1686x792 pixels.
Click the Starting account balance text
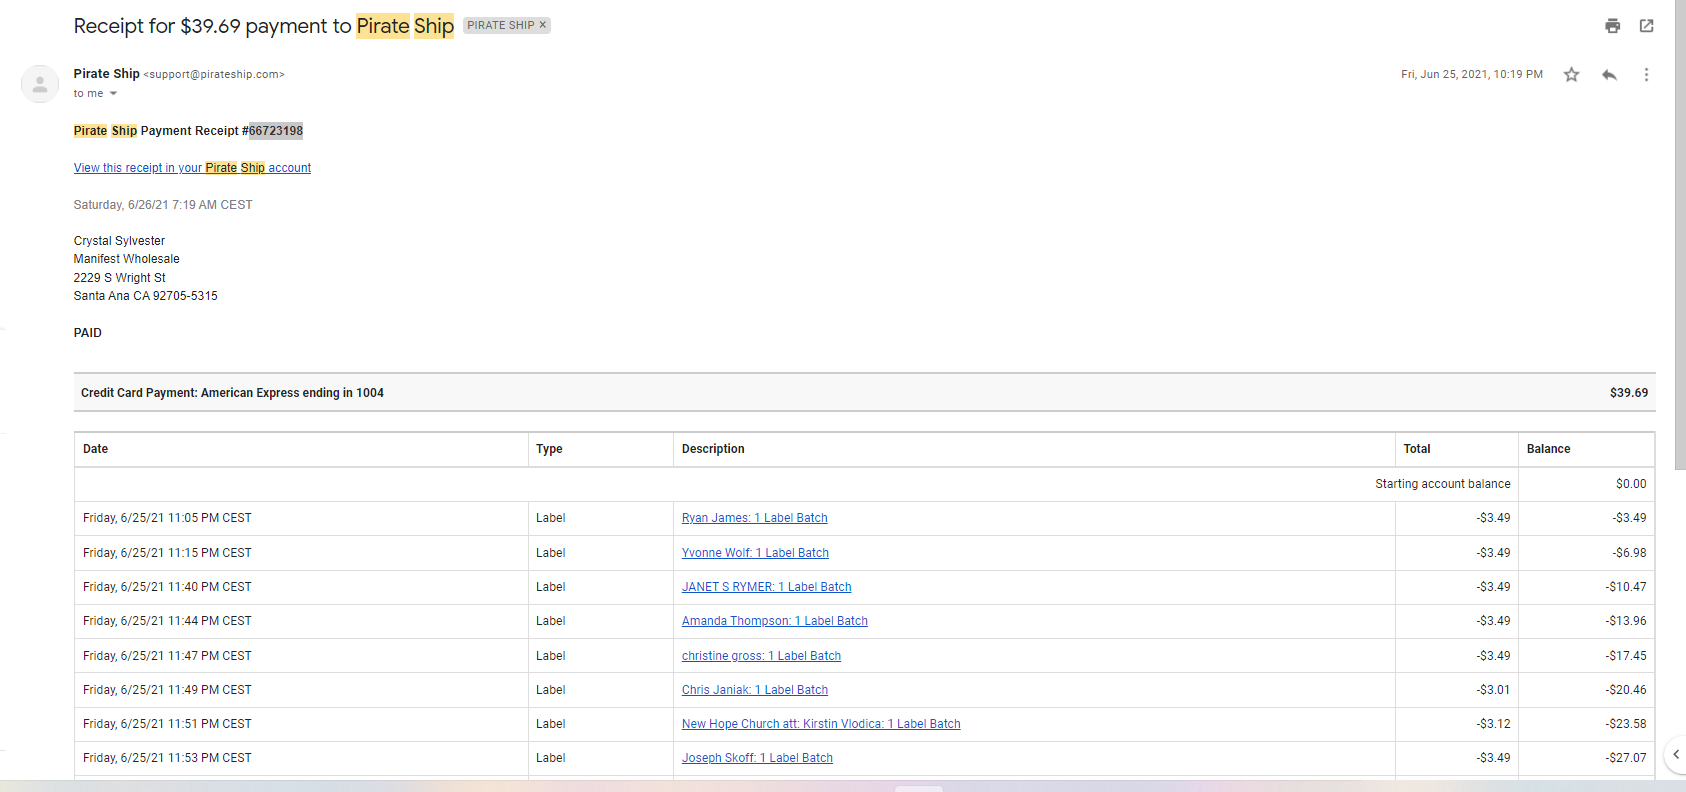click(x=1443, y=484)
